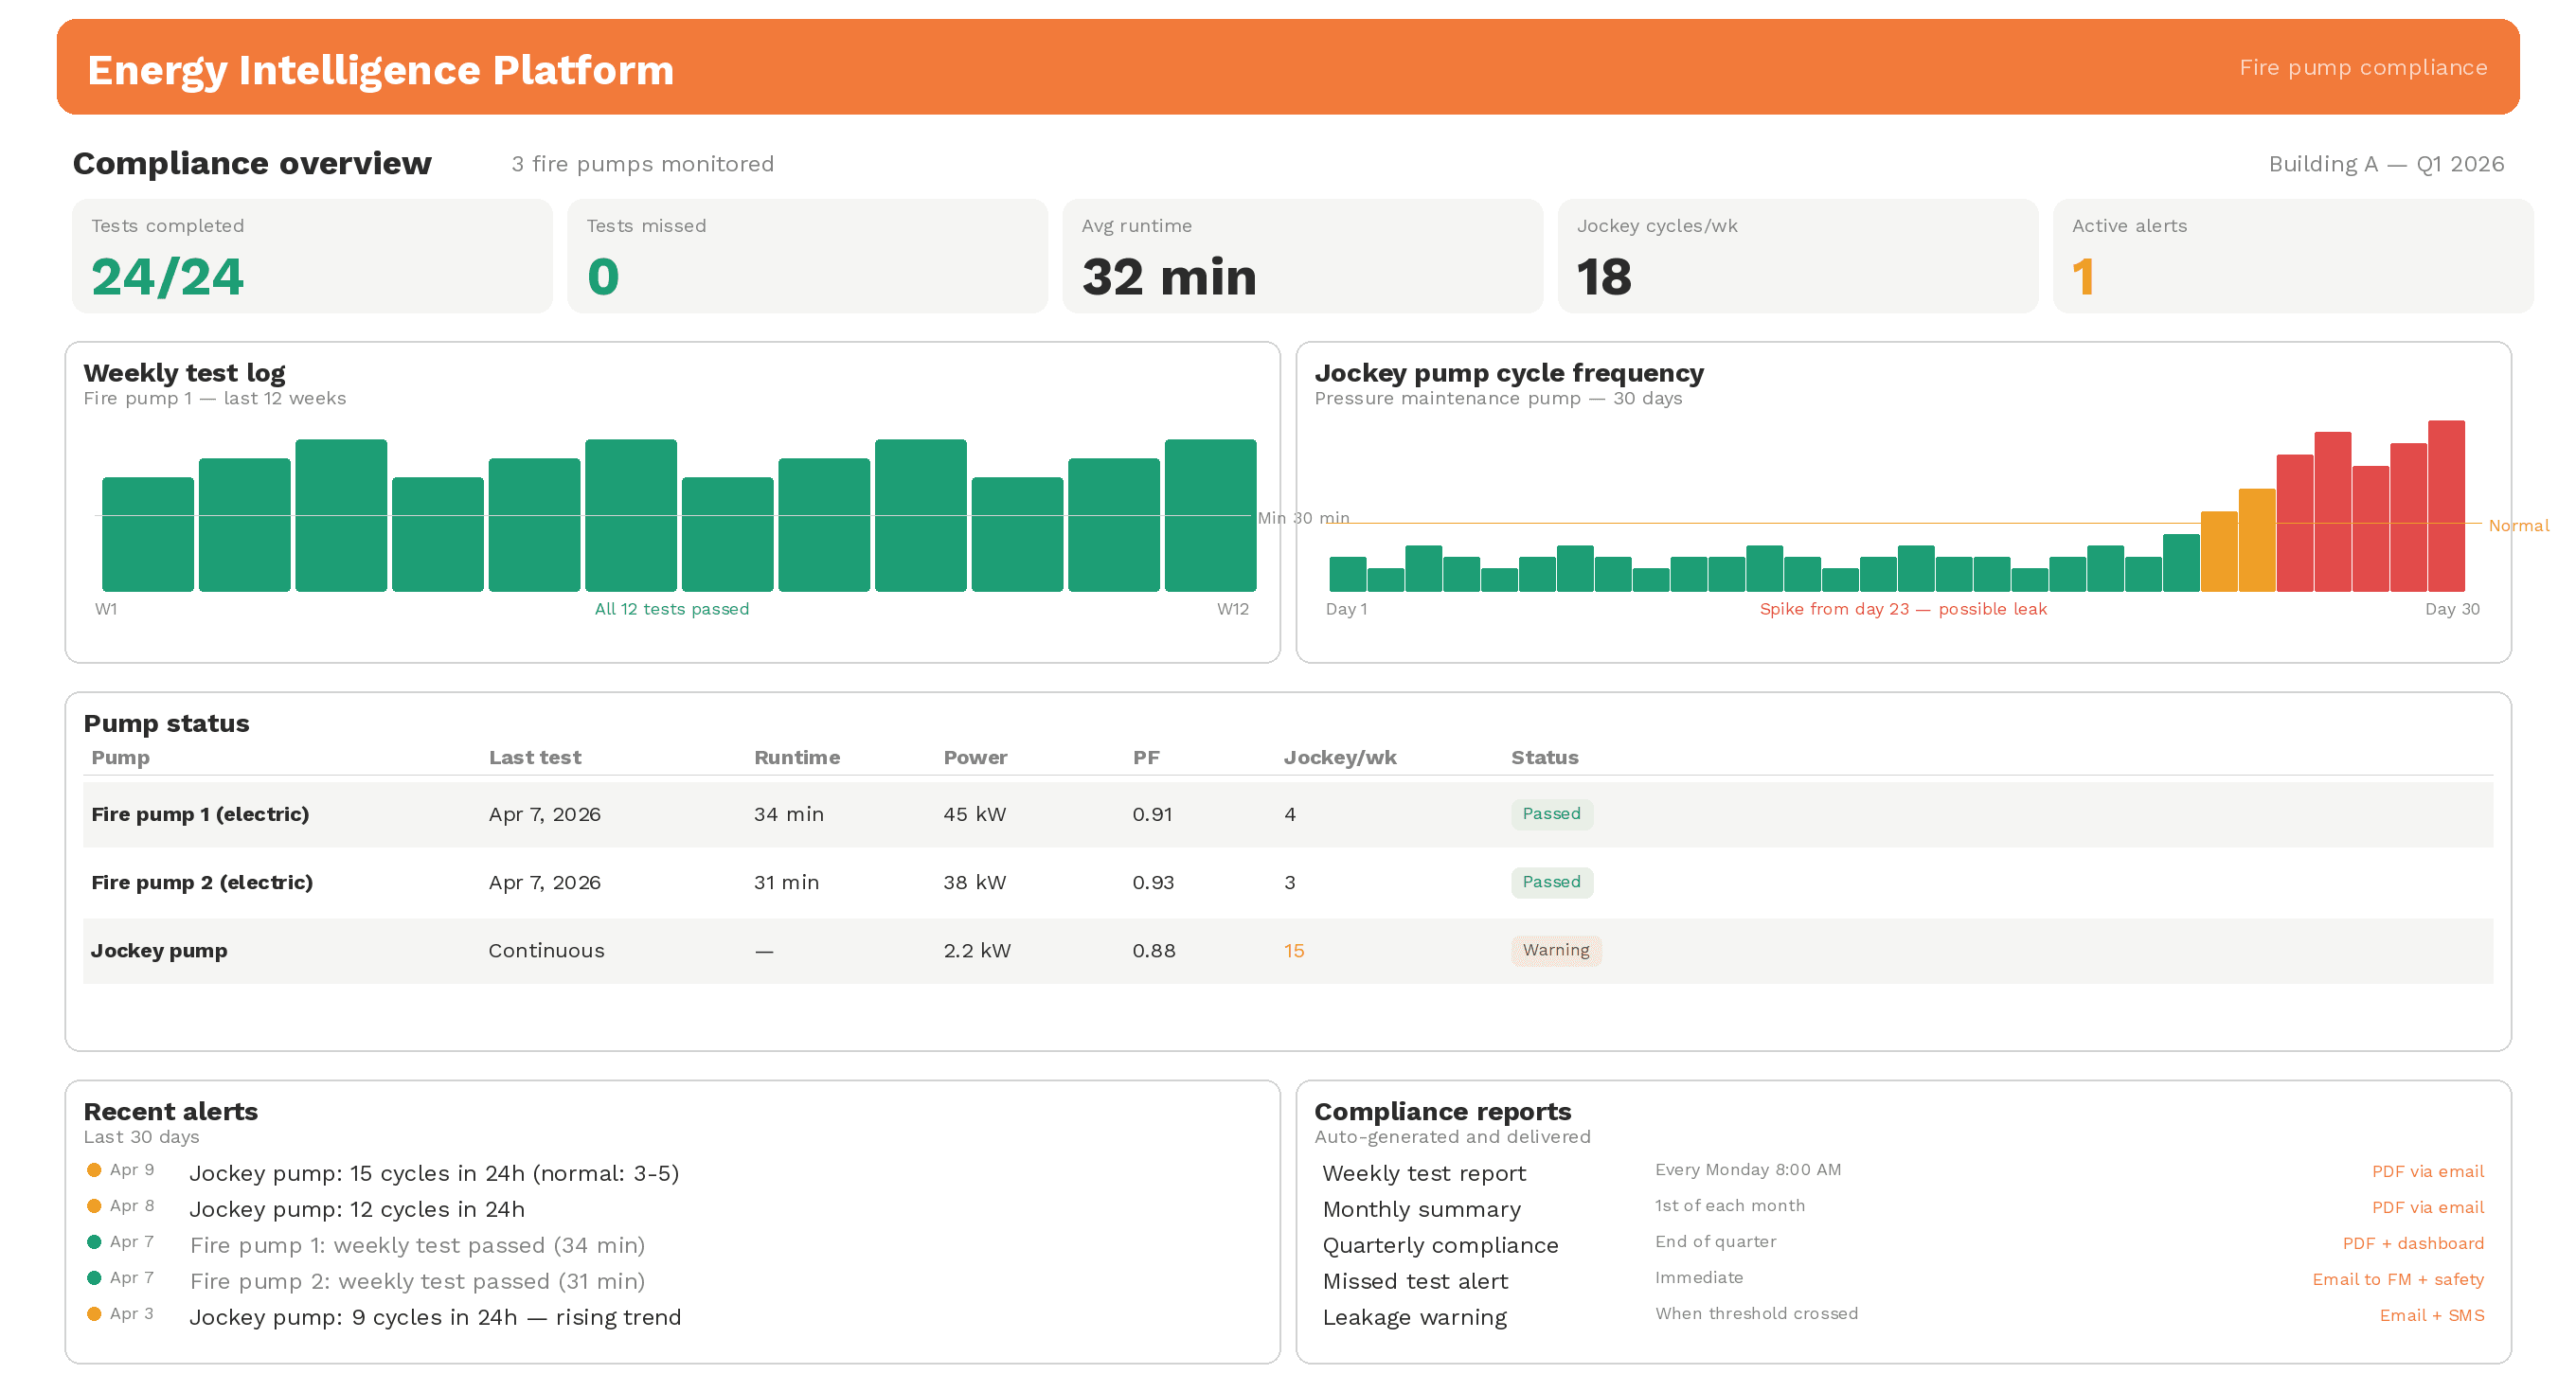Viewport: 2576px width, 1392px height.
Task: Expand the Fire pump 1 last 12 weeks selector
Action: (215, 398)
